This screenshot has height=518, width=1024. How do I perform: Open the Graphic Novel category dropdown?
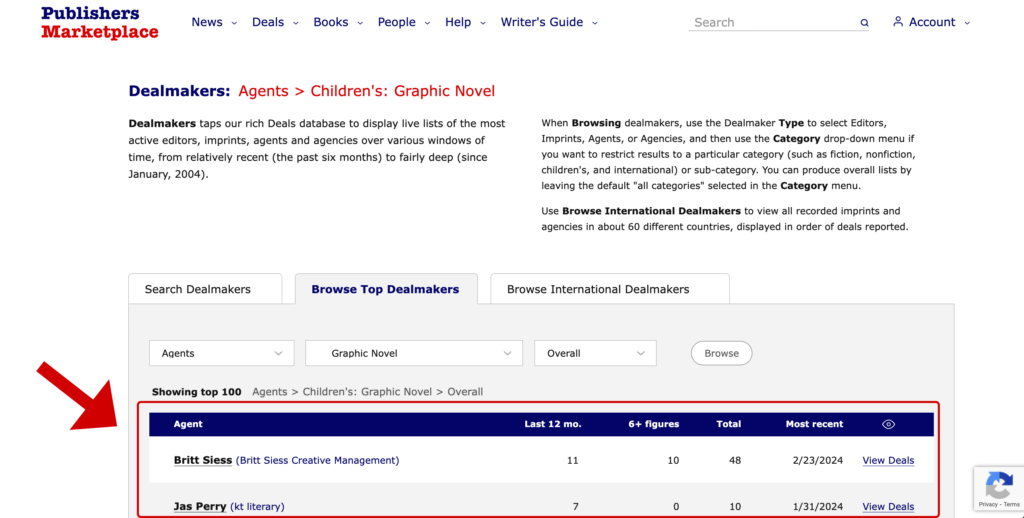click(x=413, y=353)
